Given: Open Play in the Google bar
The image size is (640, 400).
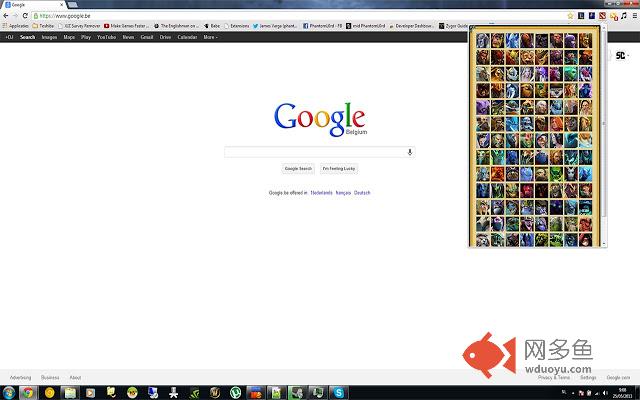Looking at the screenshot, I should coord(86,37).
